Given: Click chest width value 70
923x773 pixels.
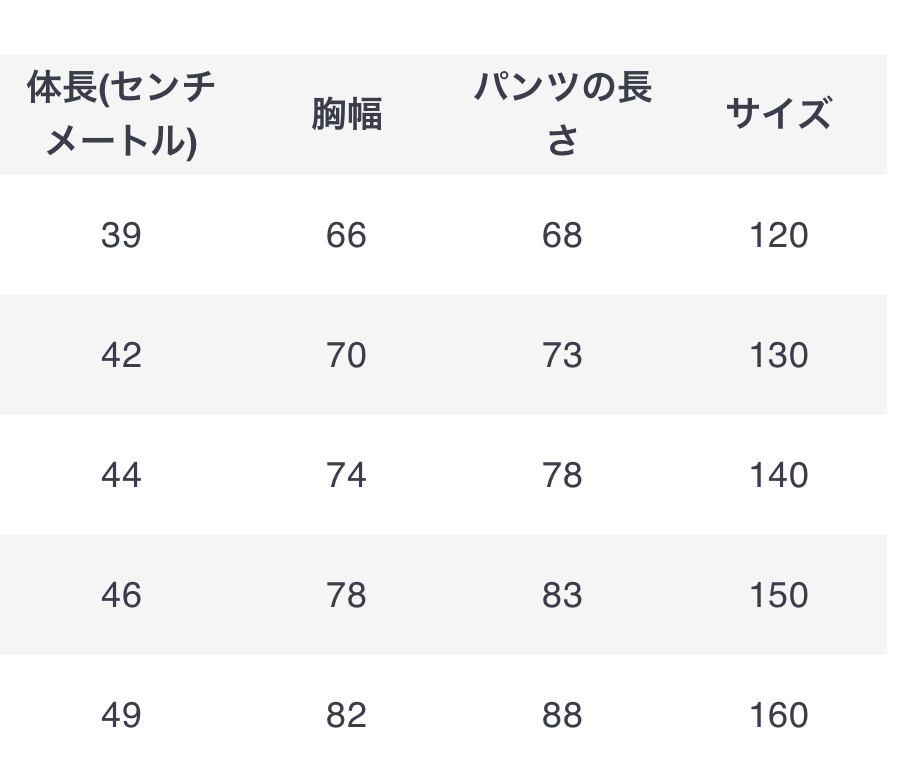Looking at the screenshot, I should pyautogui.click(x=346, y=356).
